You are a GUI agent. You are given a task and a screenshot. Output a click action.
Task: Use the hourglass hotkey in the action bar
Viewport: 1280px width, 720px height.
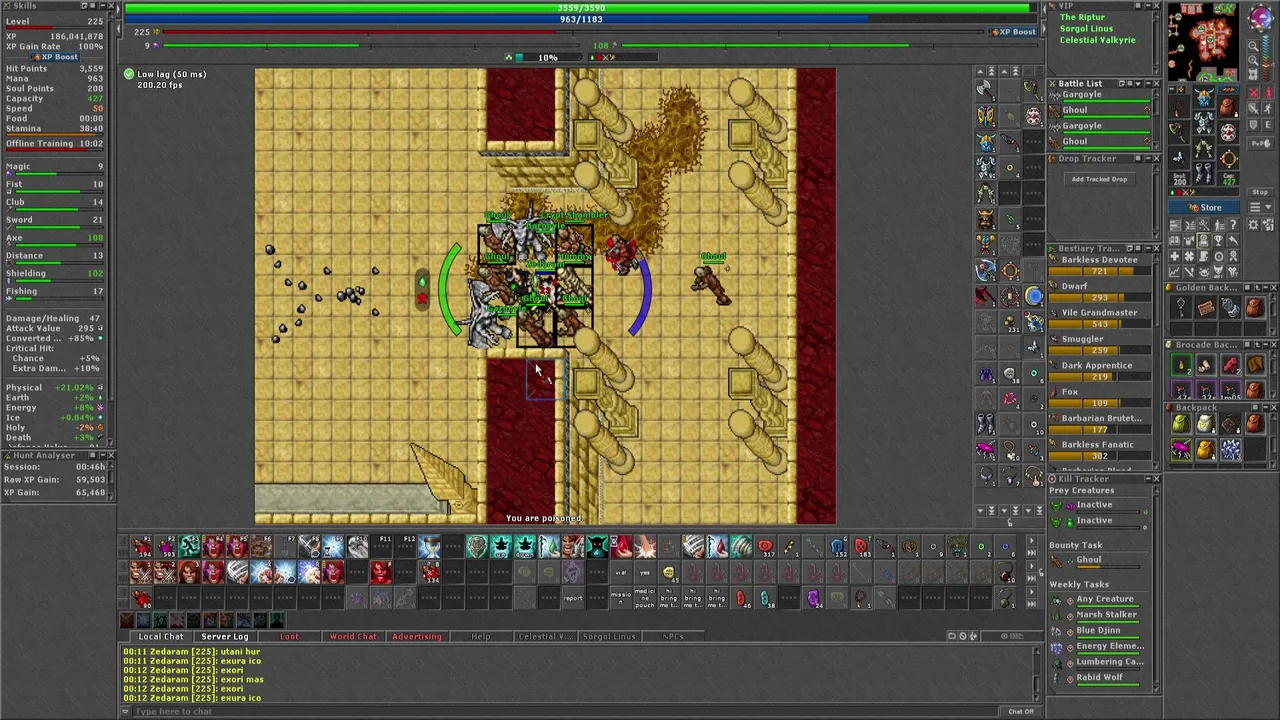point(429,546)
